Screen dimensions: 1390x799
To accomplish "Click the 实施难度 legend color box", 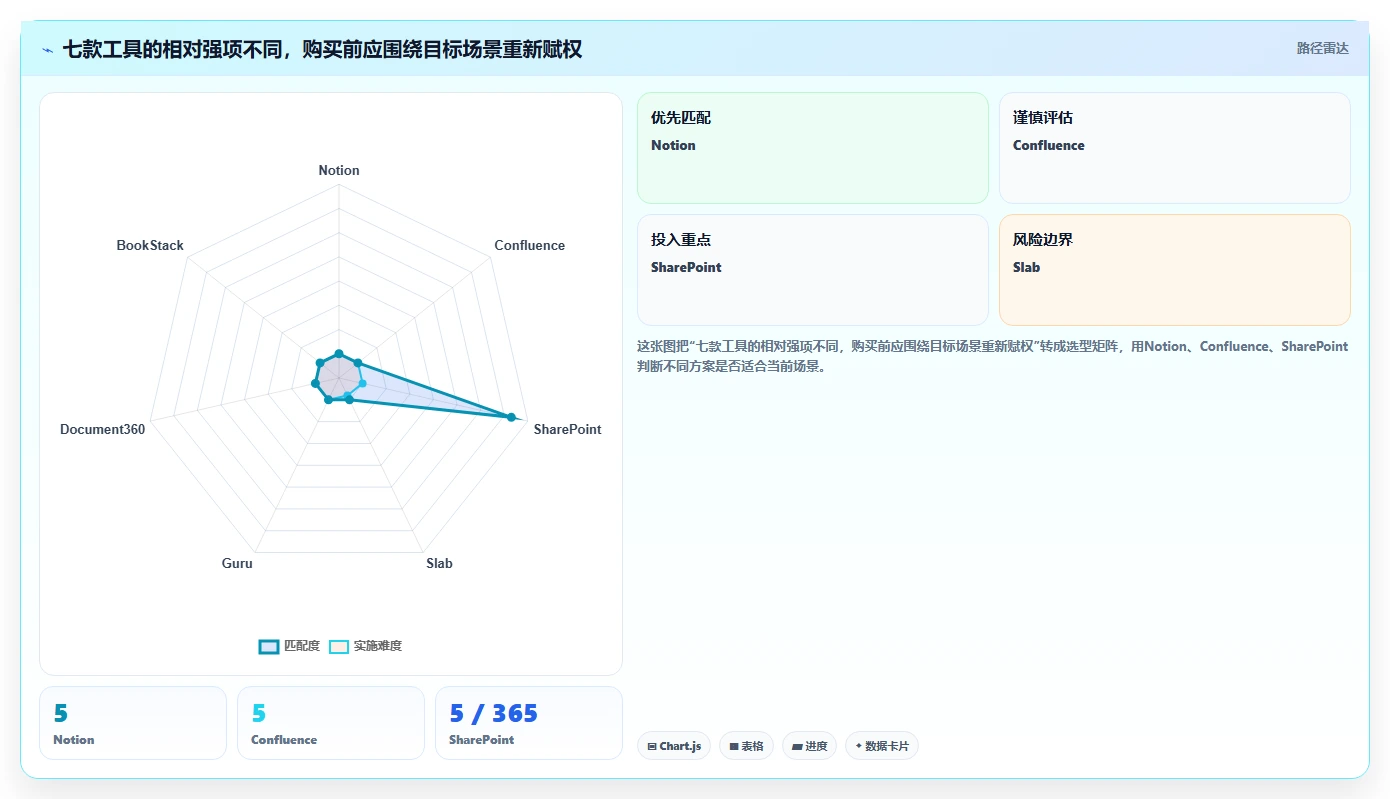I will pyautogui.click(x=339, y=646).
